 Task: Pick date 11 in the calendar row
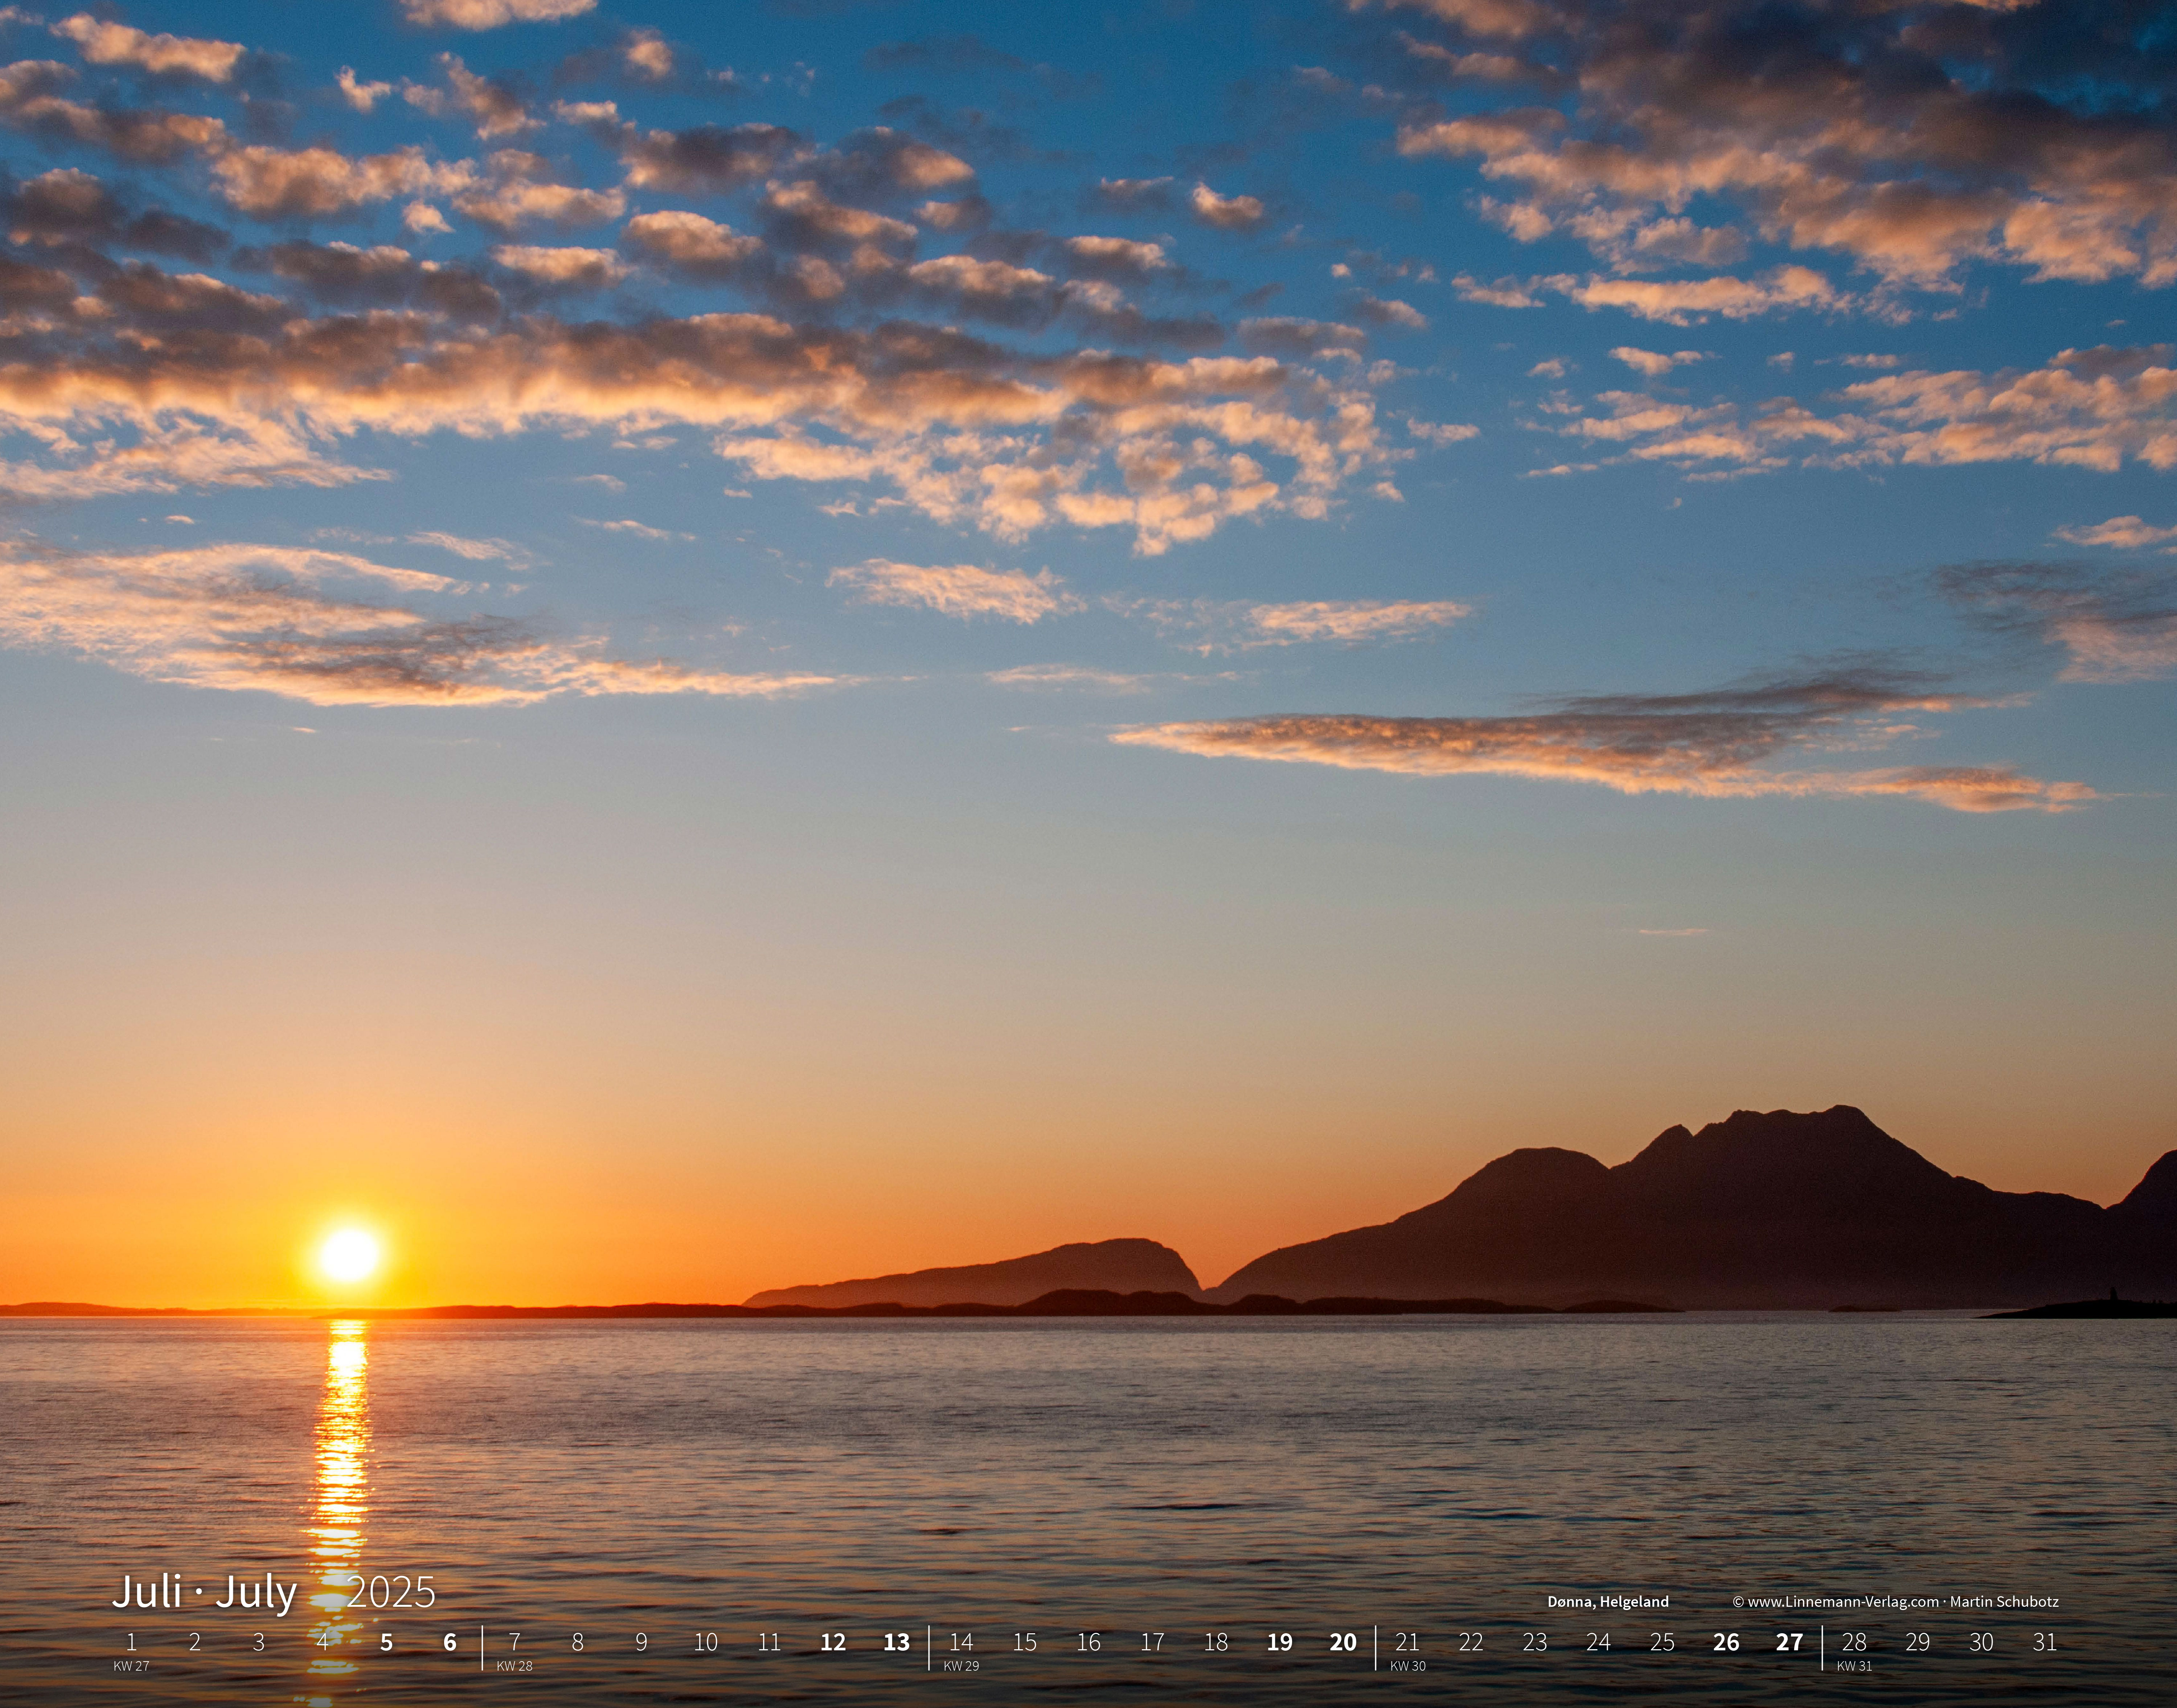(x=769, y=1642)
